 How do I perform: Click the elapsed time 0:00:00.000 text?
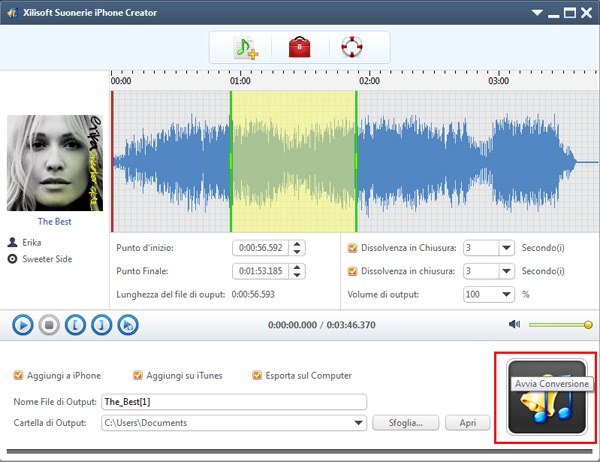click(292, 325)
